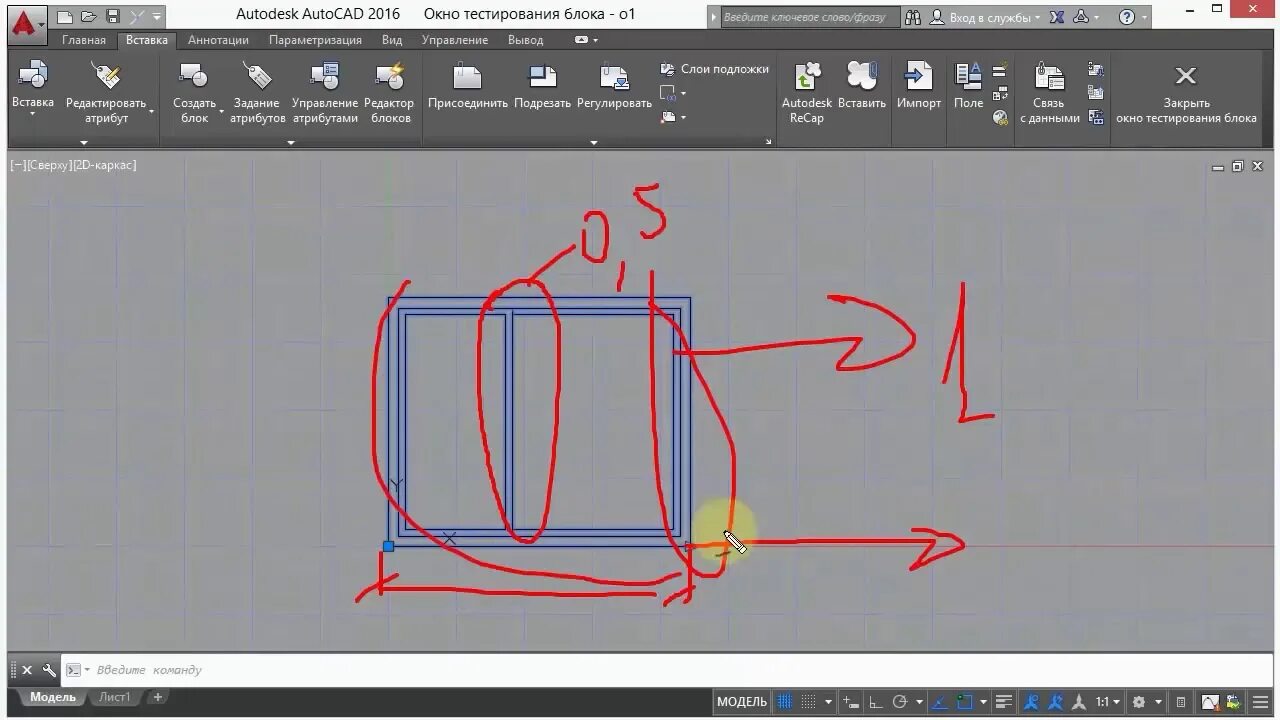Screen dimensions: 1280x720
Task: Click the Вставка block insert icon
Action: coord(33,76)
